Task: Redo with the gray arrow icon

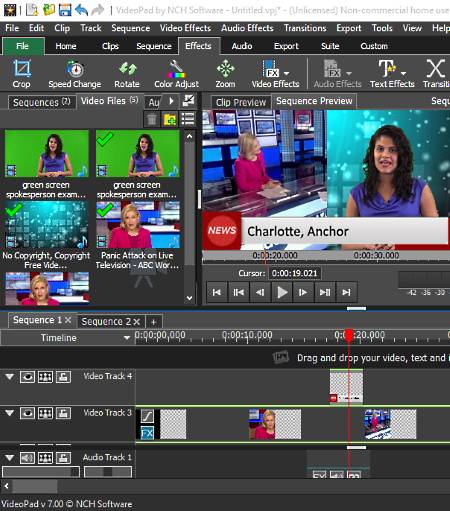Action: tap(97, 10)
